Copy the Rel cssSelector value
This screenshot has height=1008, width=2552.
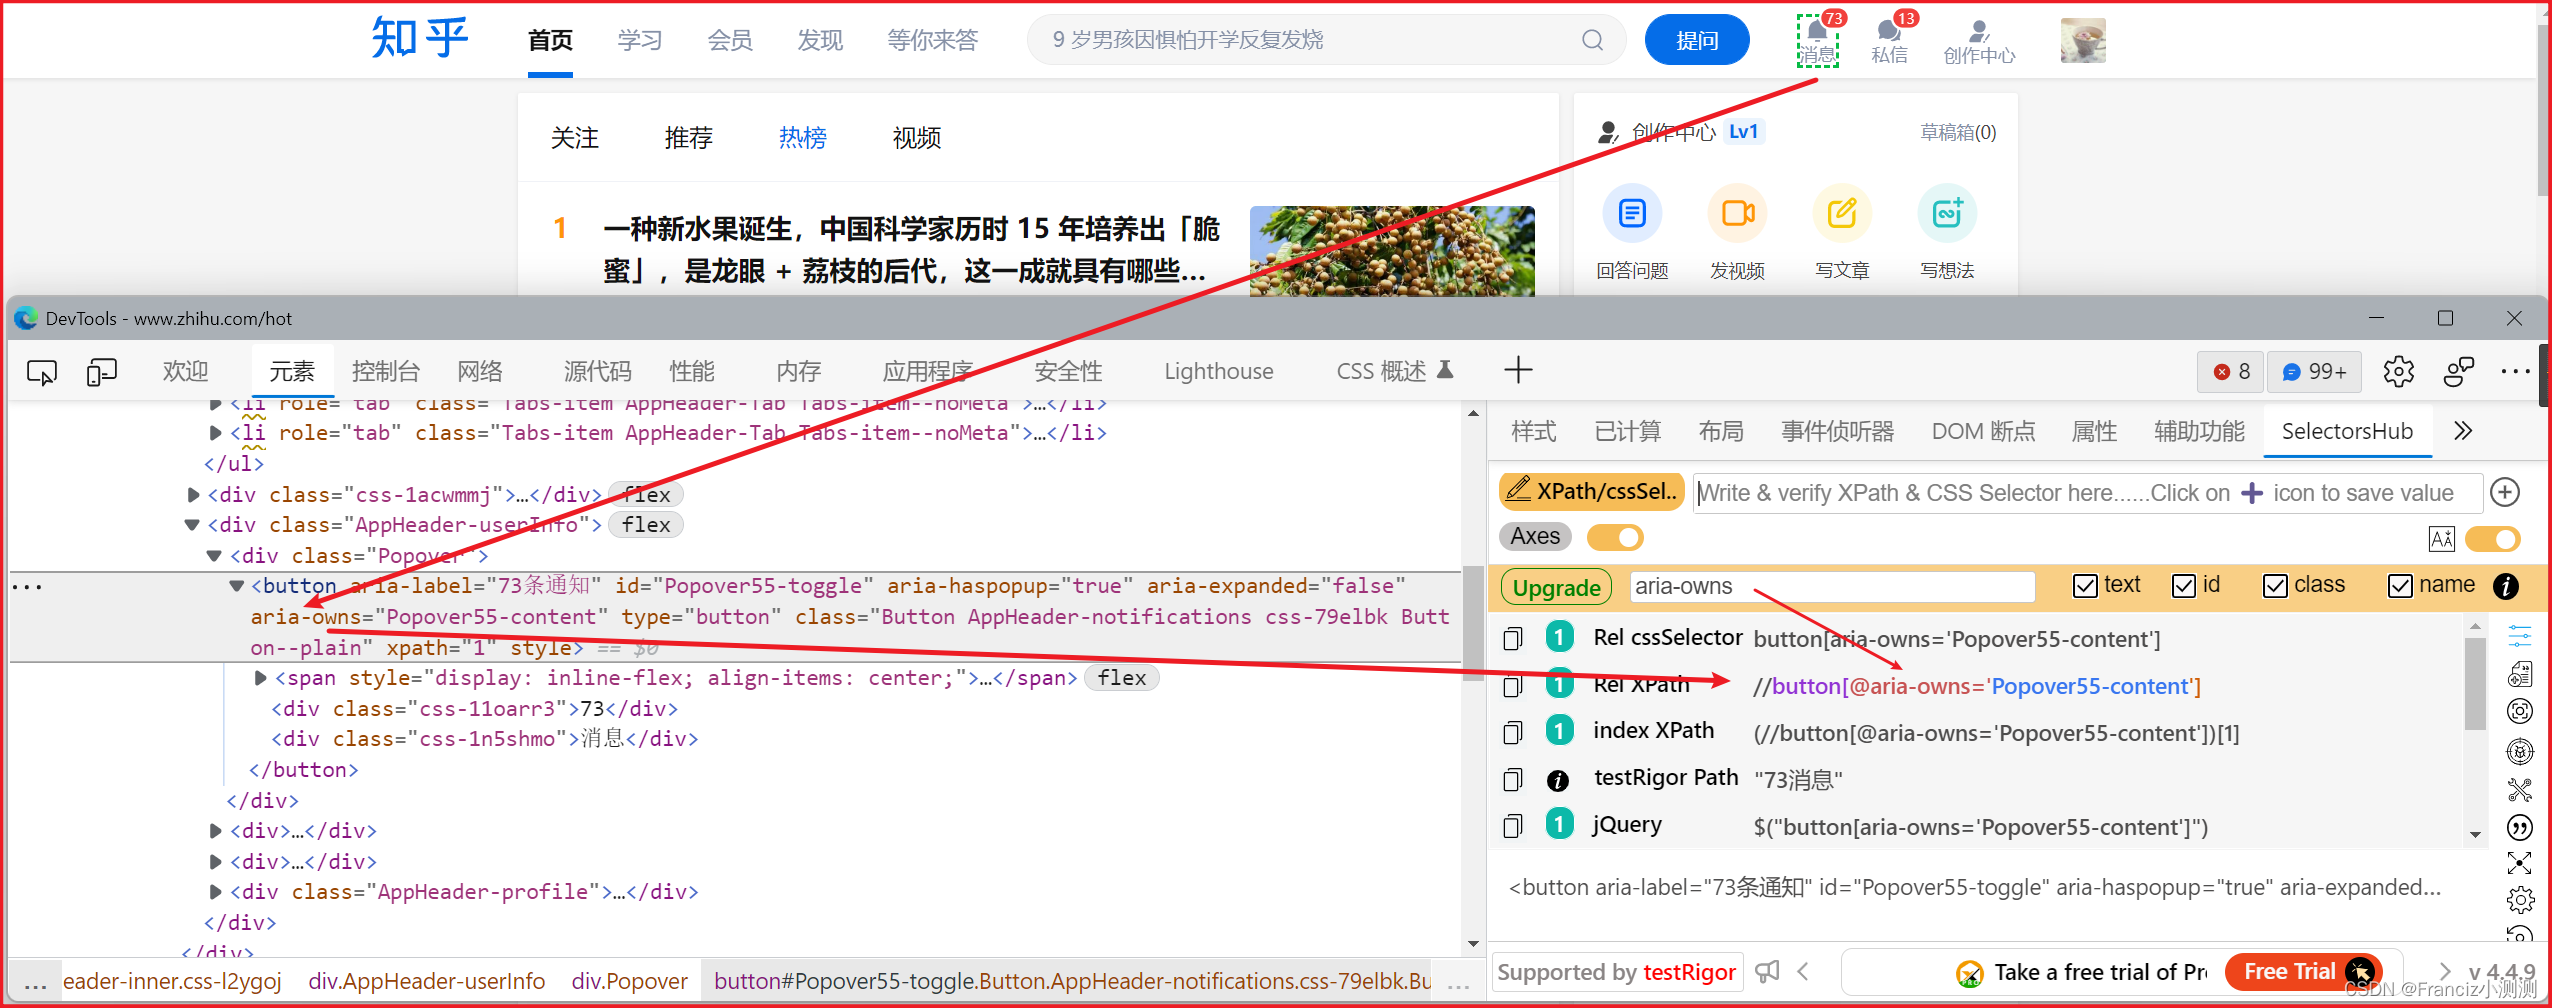click(1513, 638)
